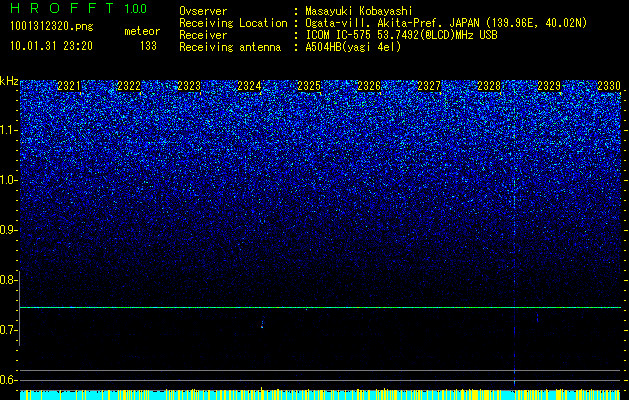Image resolution: width=629 pixels, height=400 pixels.
Task: Click the kHz axis unit label
Action: pyautogui.click(x=9, y=81)
